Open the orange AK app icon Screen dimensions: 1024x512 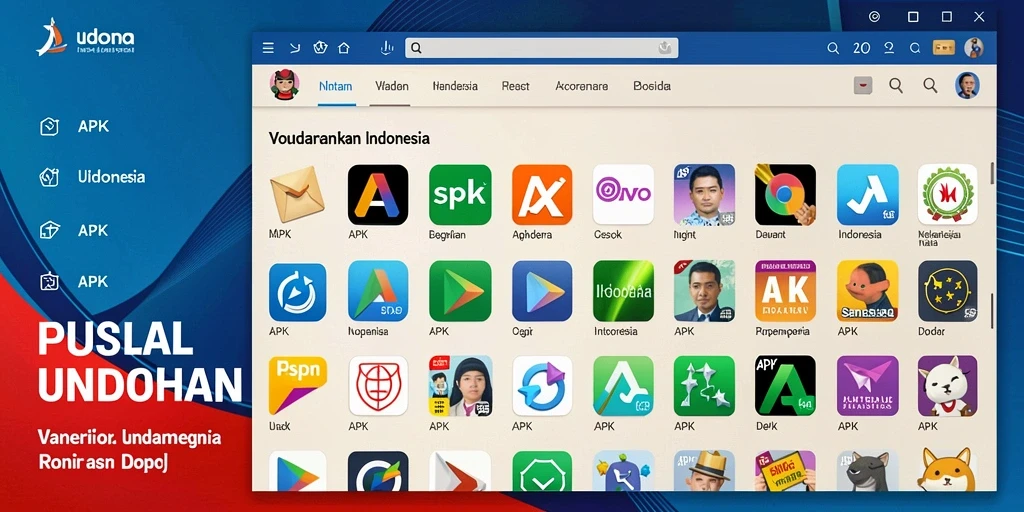[x=786, y=291]
